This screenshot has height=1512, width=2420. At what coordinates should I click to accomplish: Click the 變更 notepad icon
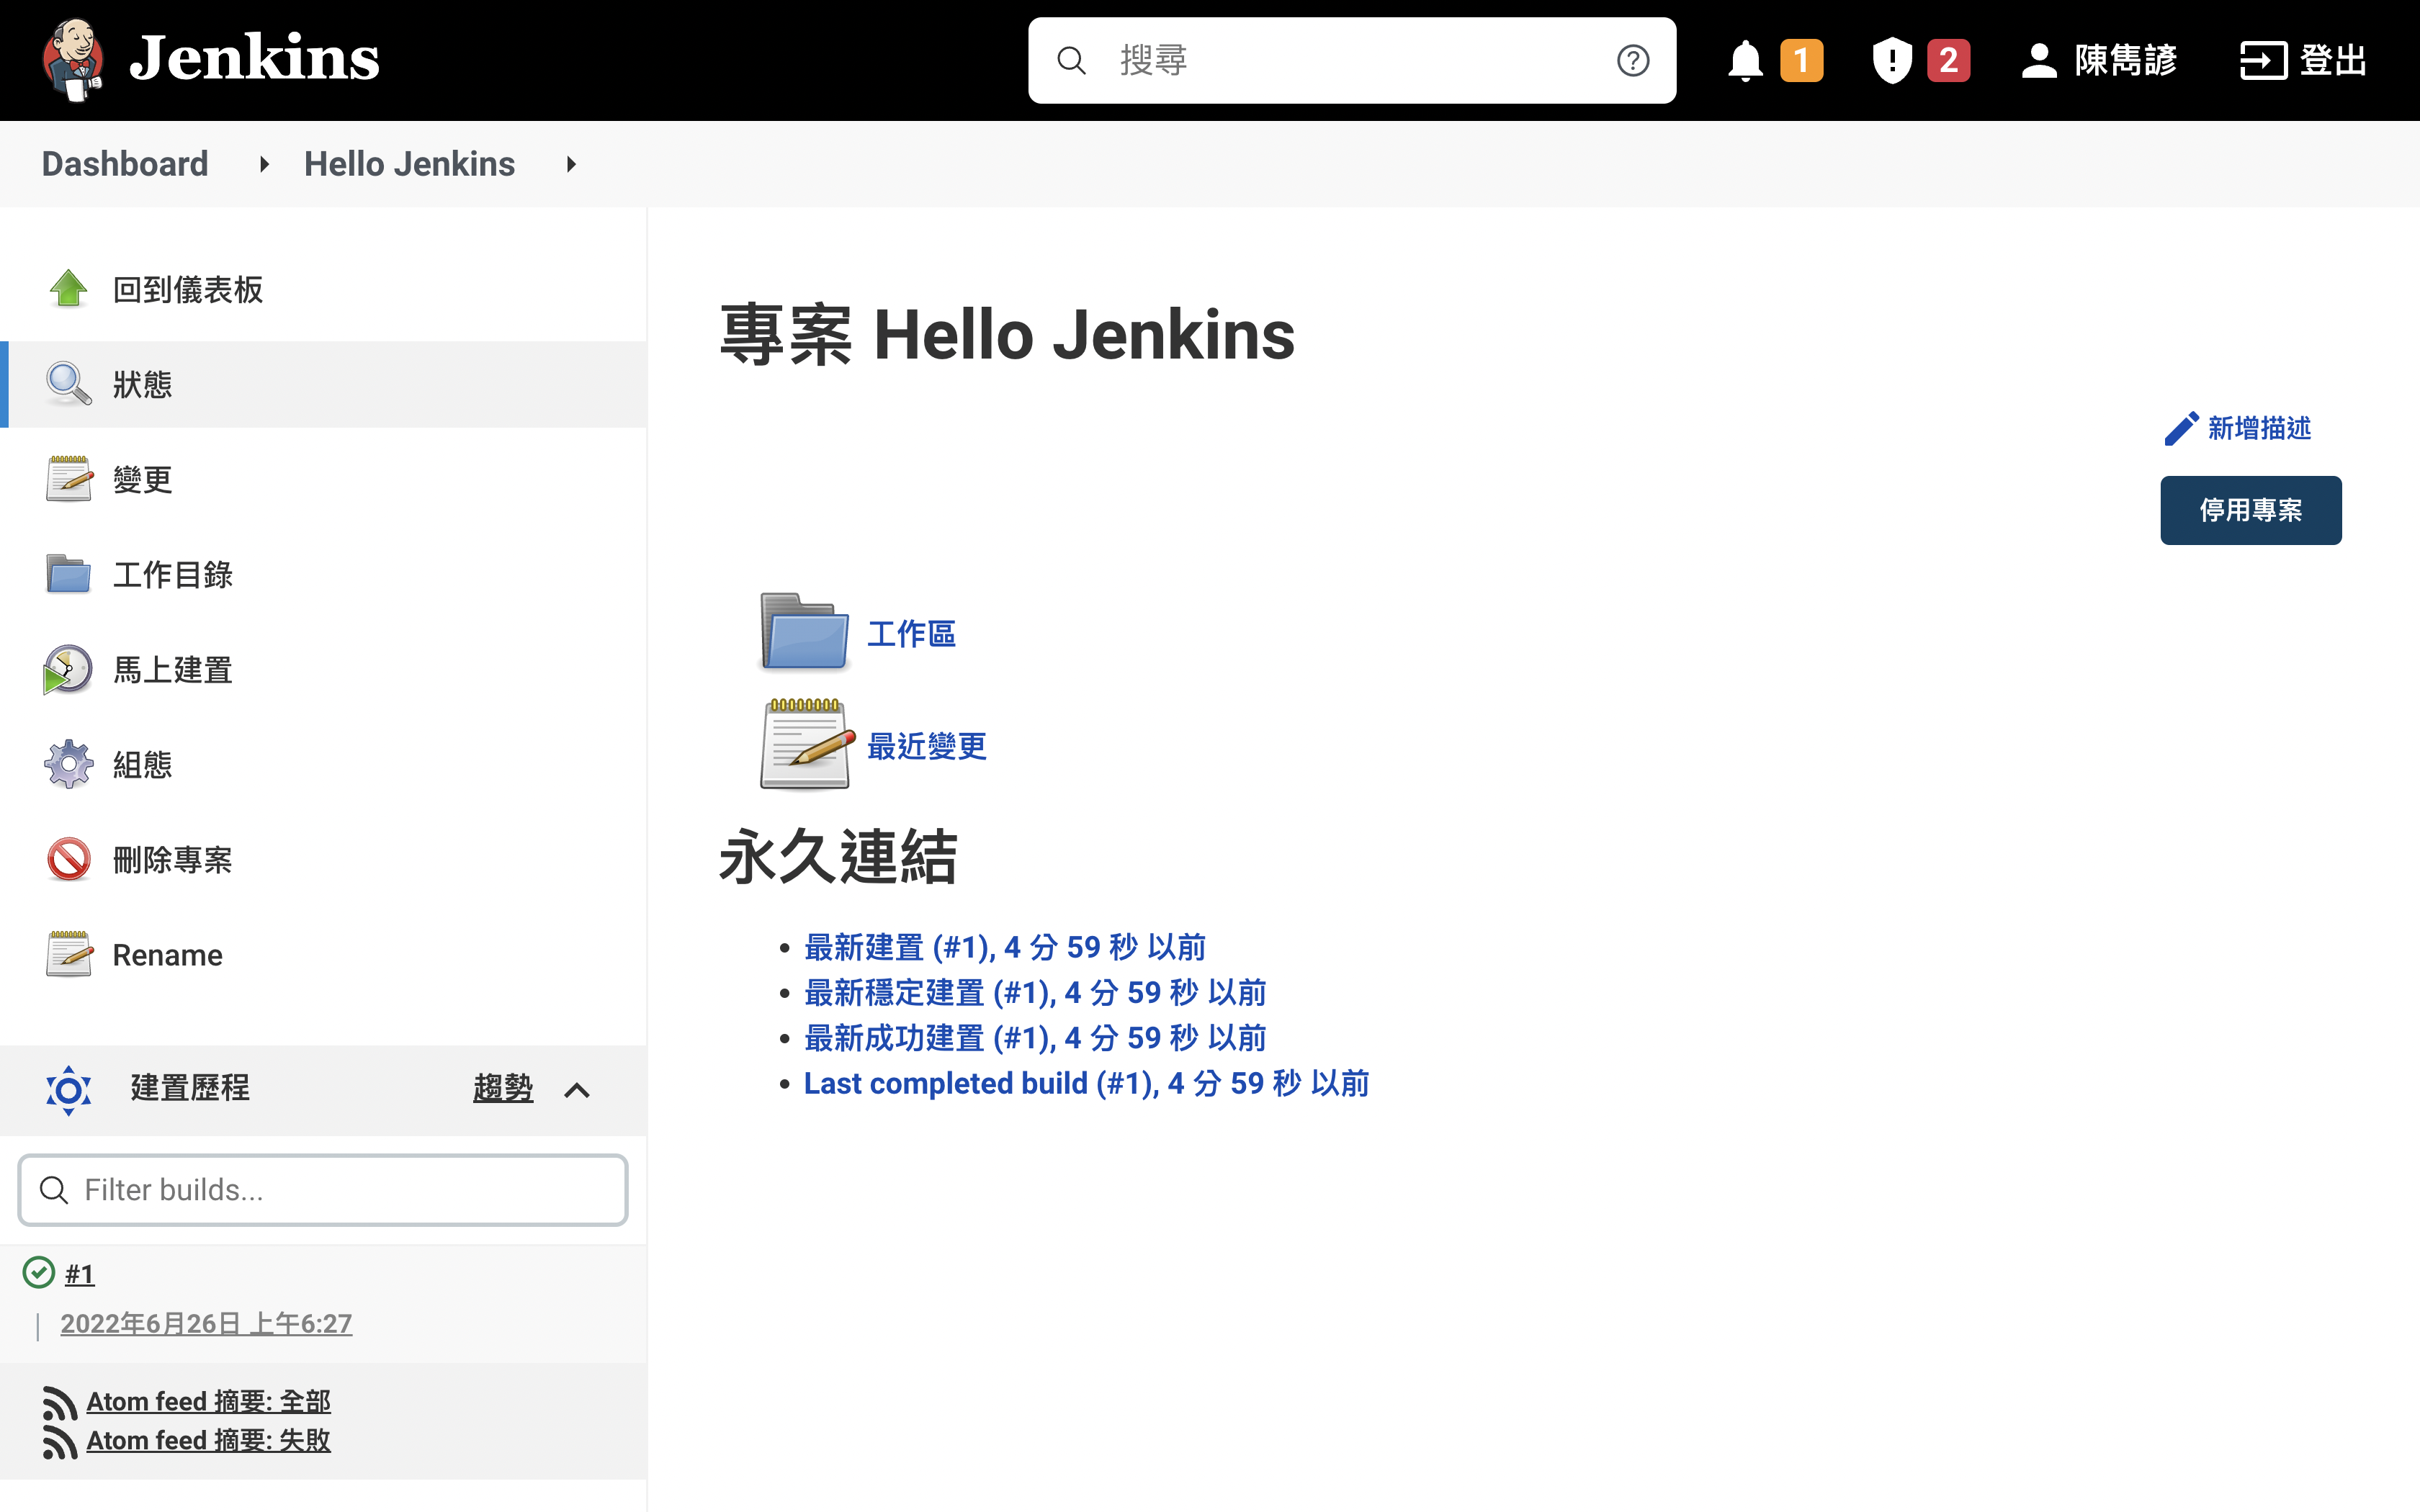pyautogui.click(x=69, y=479)
